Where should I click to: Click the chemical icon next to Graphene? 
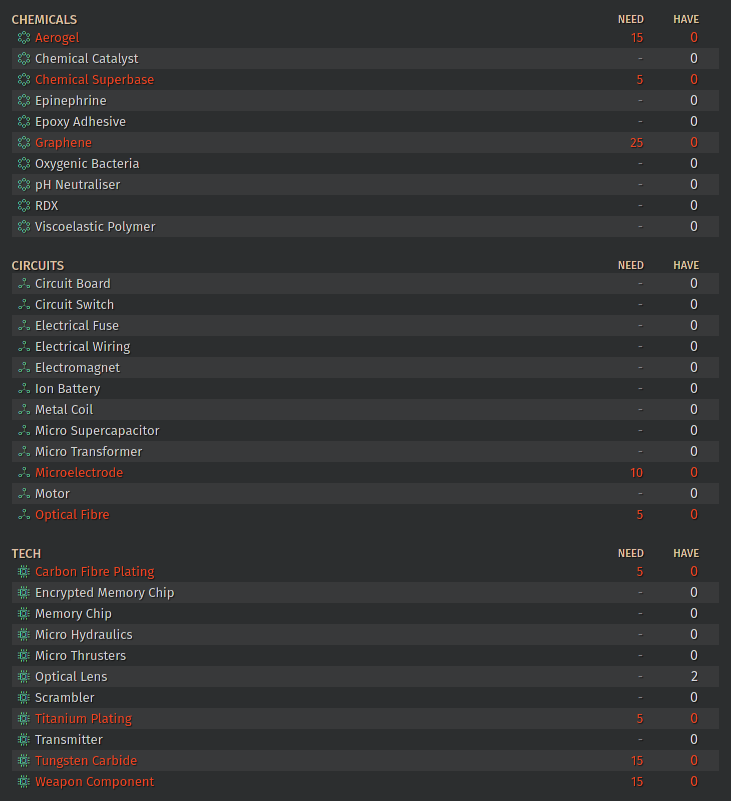point(24,143)
